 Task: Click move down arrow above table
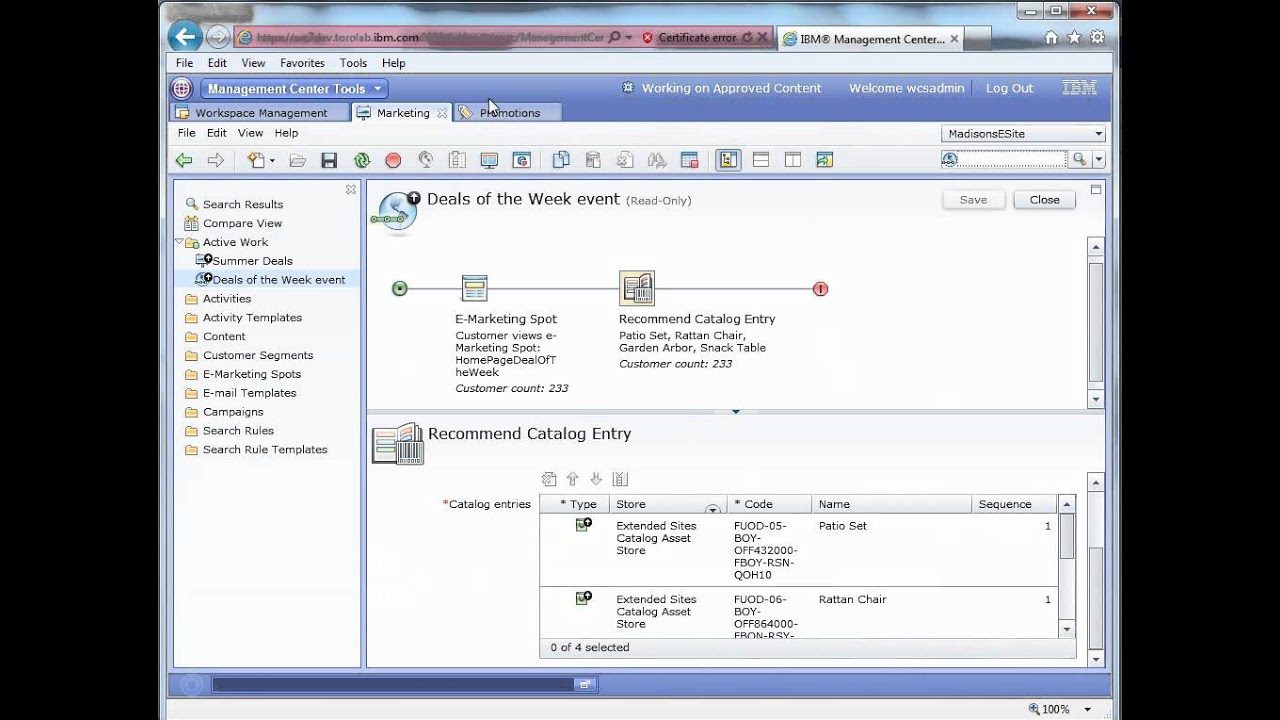coord(596,479)
